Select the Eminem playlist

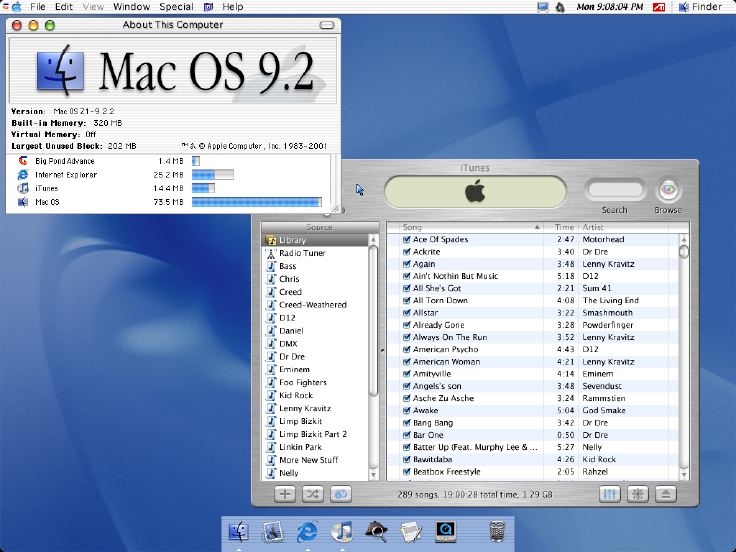click(294, 369)
